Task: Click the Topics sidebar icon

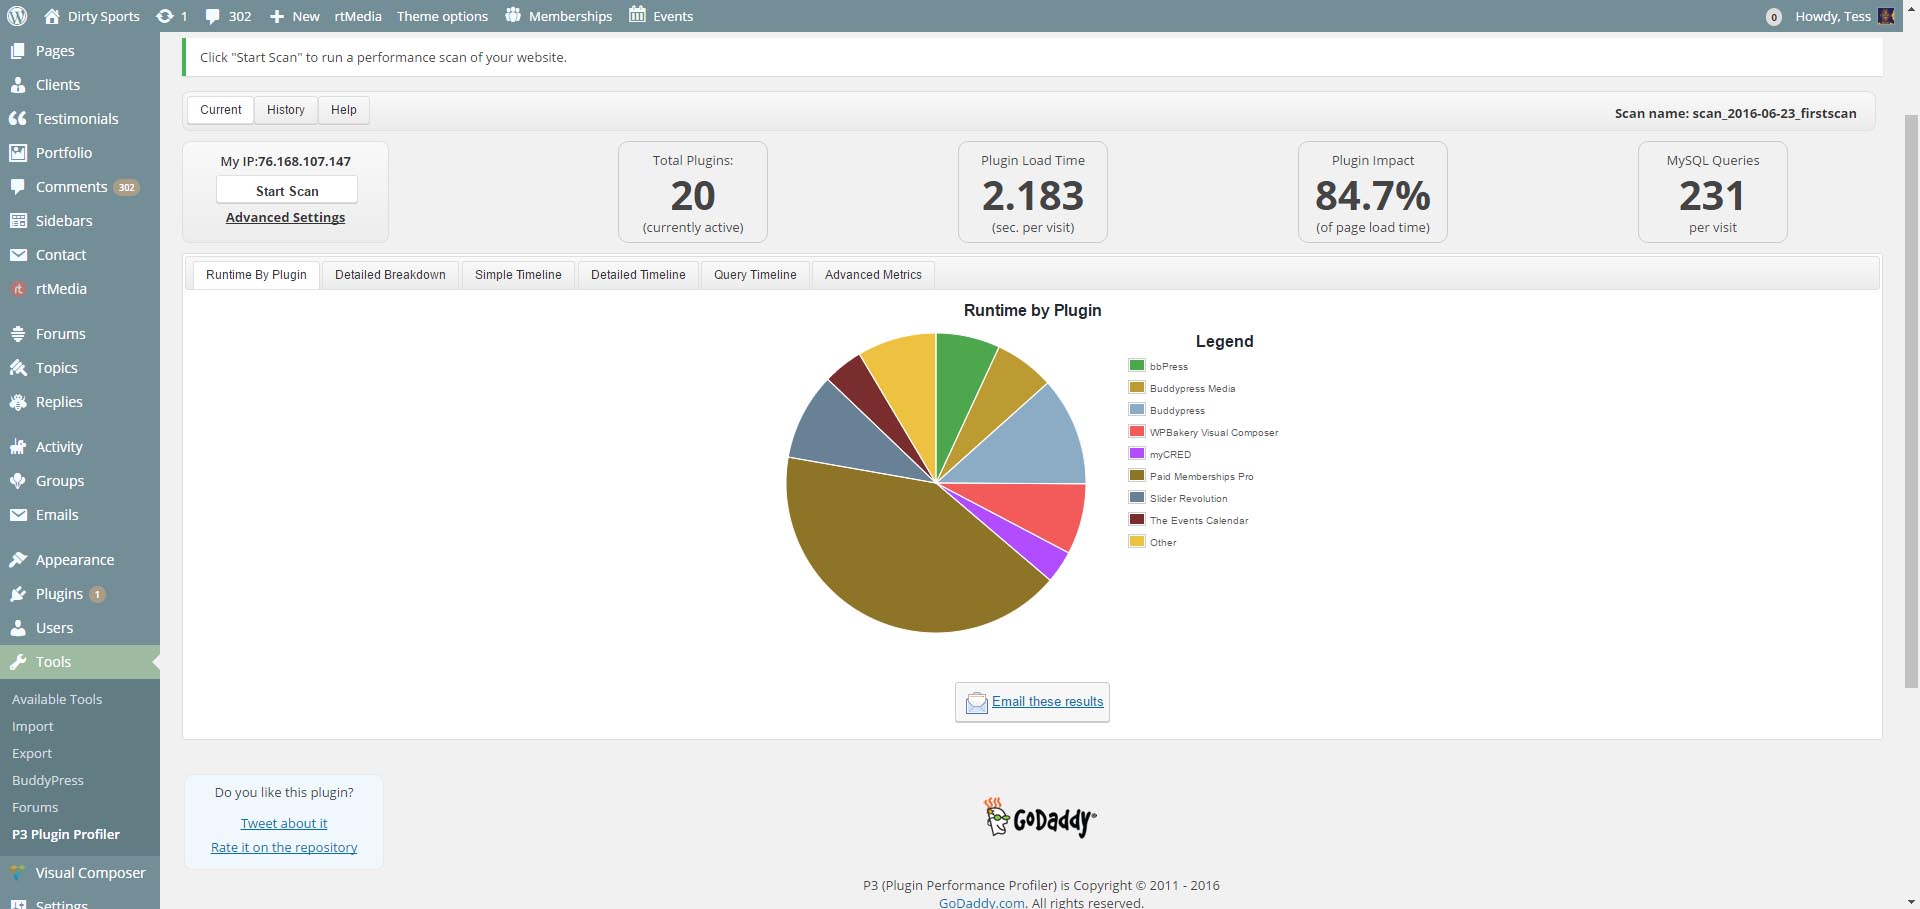Action: pyautogui.click(x=18, y=368)
